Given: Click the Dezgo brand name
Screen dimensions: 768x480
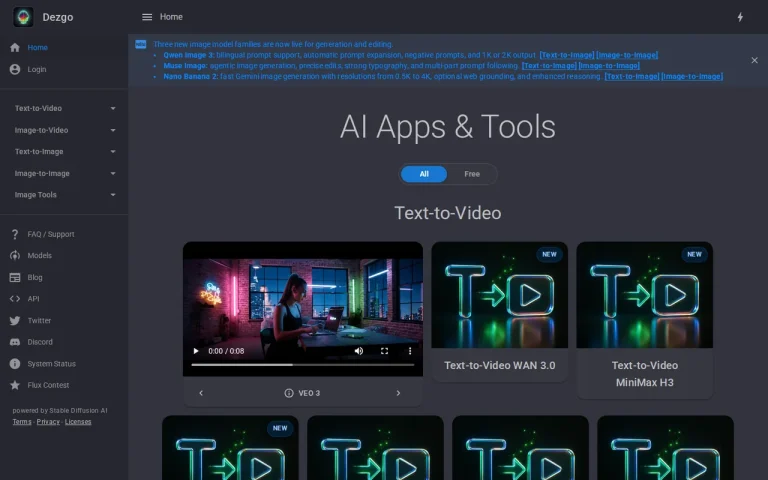Looking at the screenshot, I should (58, 17).
